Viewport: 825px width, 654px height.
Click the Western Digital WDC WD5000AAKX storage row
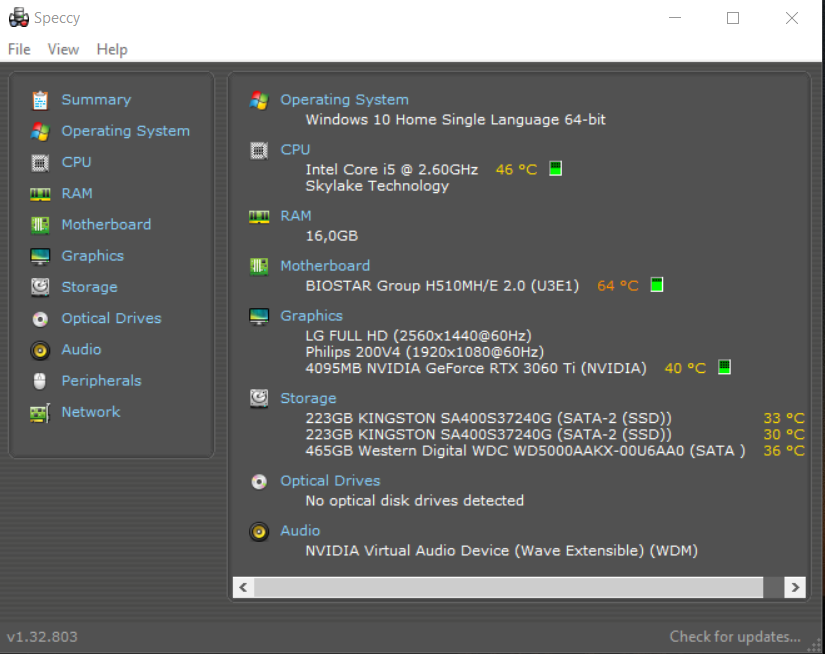(525, 451)
